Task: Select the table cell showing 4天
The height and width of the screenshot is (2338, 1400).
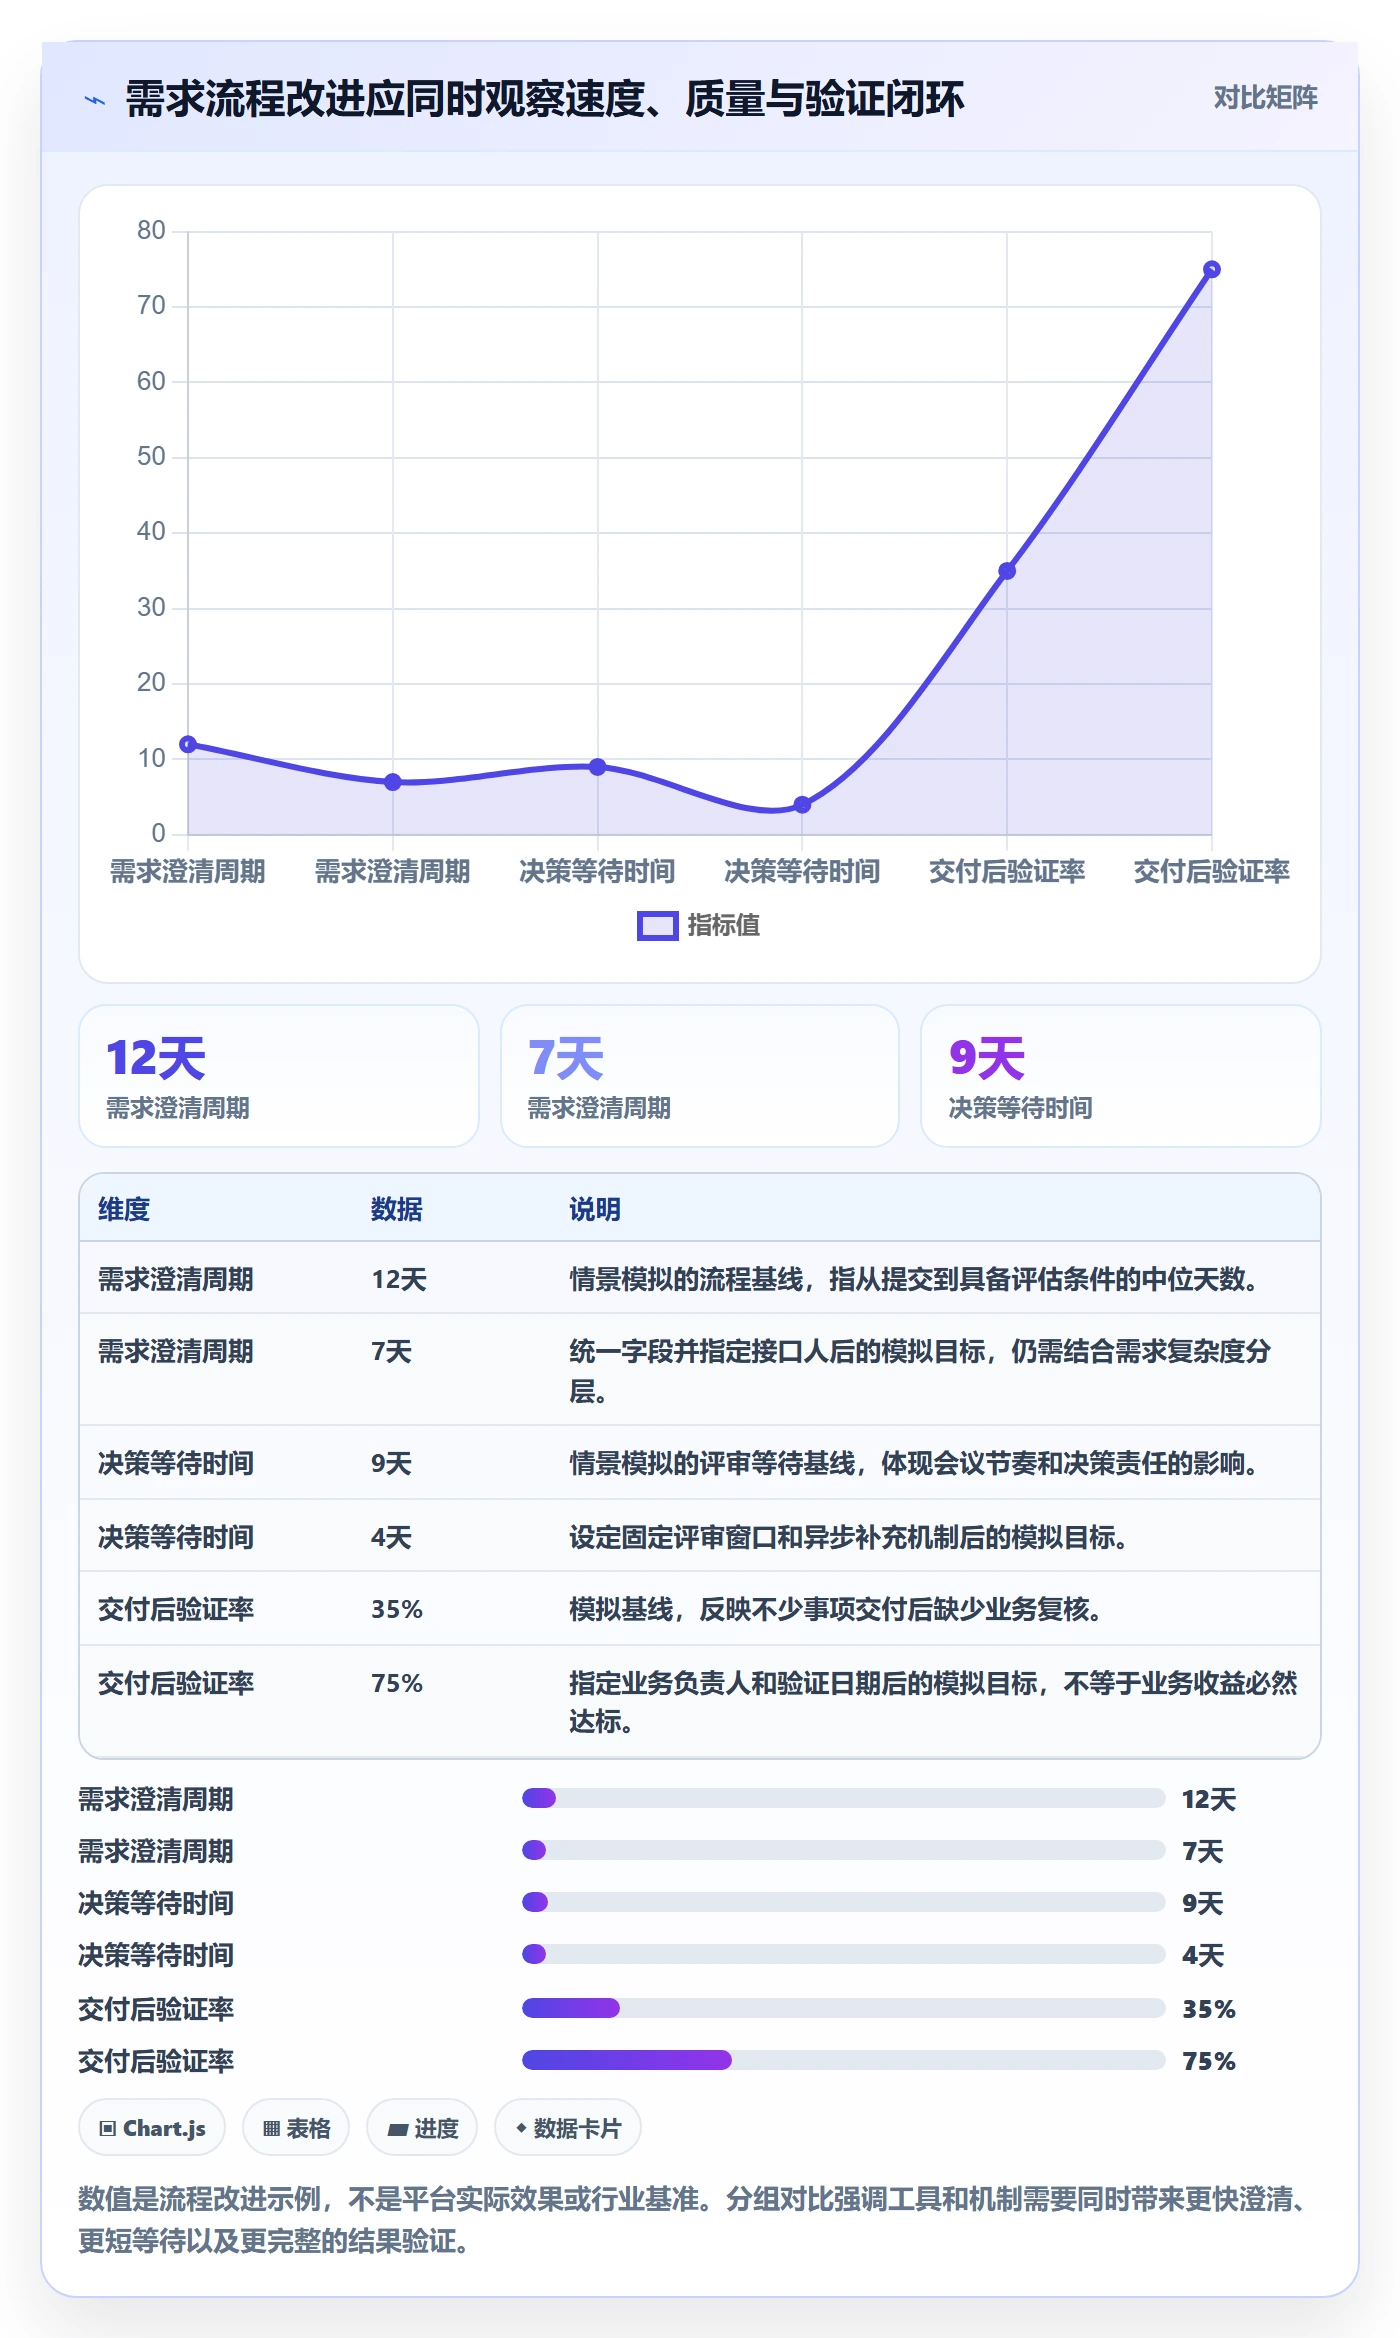Action: pos(391,1537)
